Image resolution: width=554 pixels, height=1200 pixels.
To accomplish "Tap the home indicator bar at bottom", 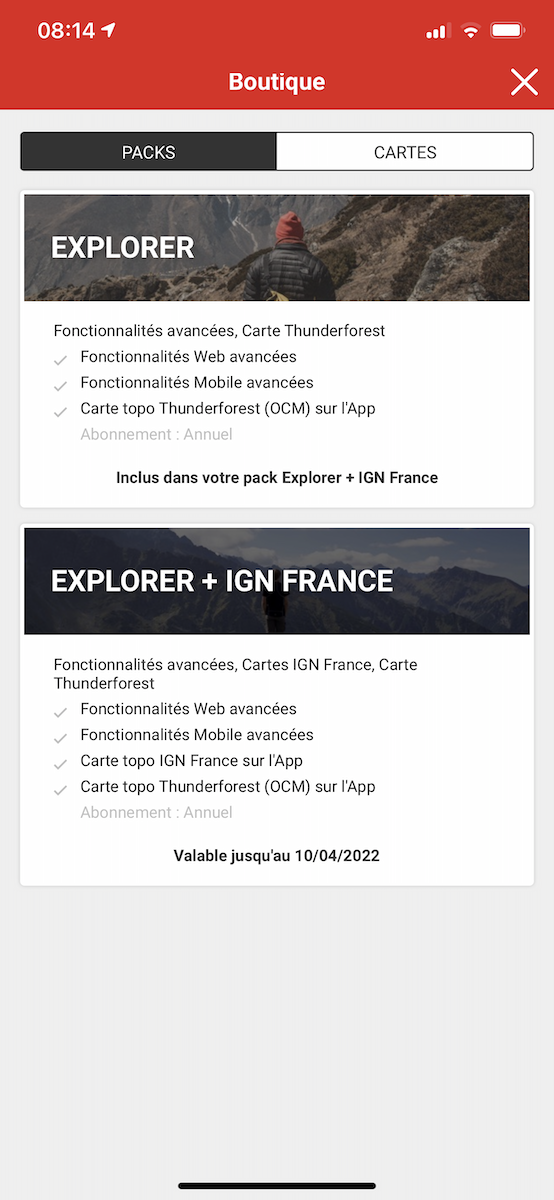I will 277,1186.
